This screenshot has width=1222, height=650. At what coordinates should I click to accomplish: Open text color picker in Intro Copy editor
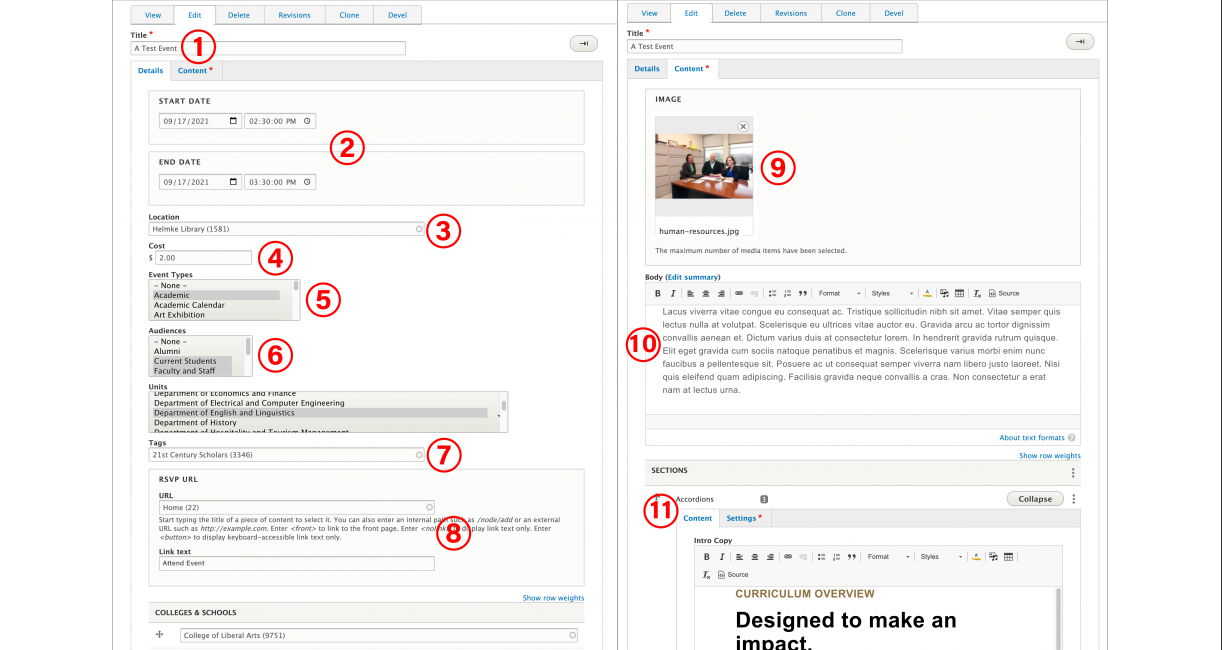pyautogui.click(x=976, y=557)
